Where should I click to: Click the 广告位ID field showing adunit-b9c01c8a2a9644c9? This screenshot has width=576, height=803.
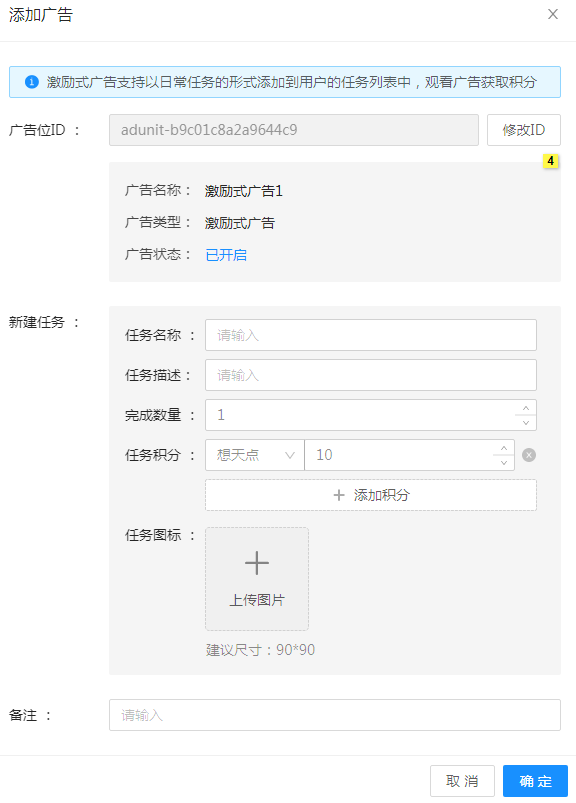pos(294,130)
